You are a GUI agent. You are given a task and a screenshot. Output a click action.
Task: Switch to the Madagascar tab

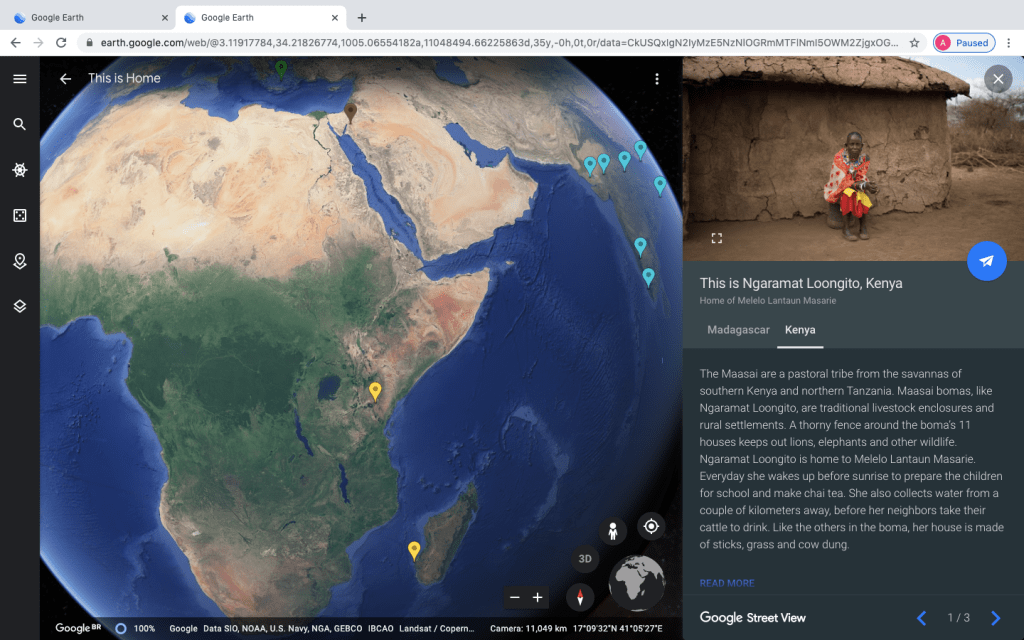(x=738, y=330)
